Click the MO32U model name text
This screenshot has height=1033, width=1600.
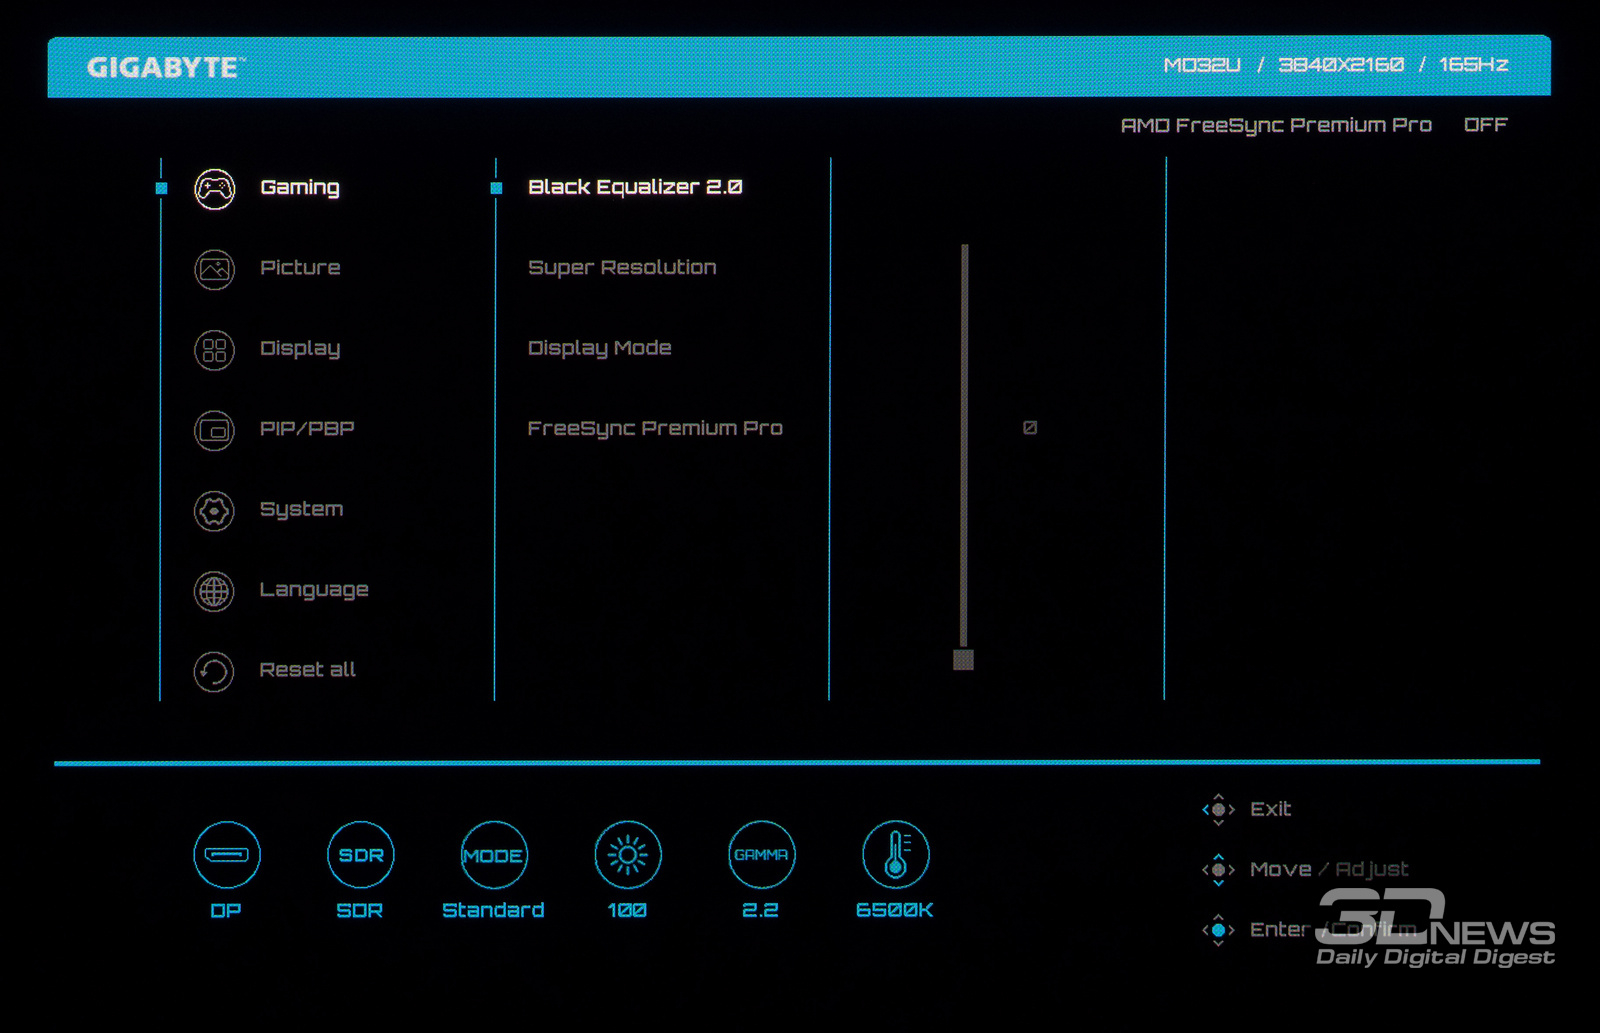[x=1202, y=65]
